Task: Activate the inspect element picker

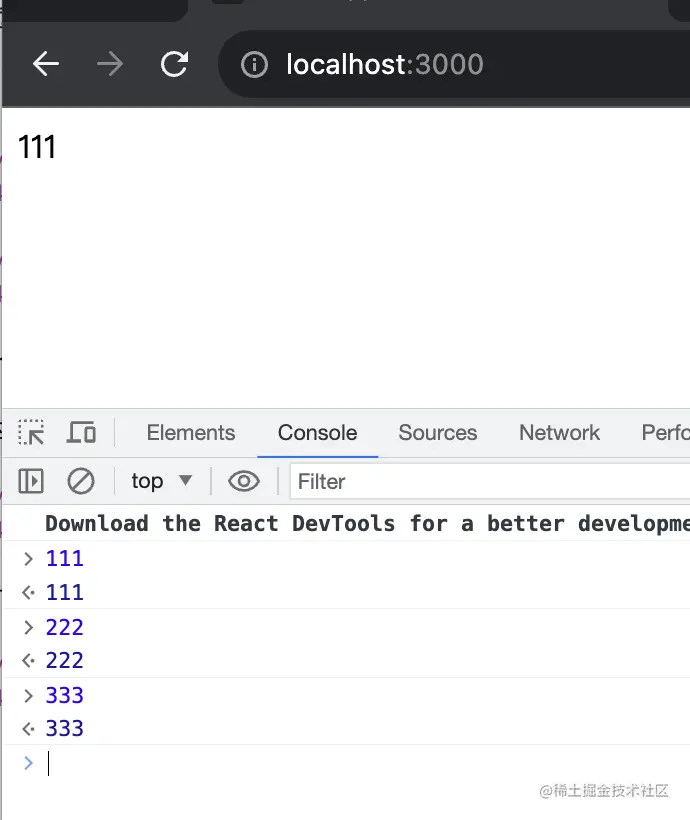Action: 31,432
